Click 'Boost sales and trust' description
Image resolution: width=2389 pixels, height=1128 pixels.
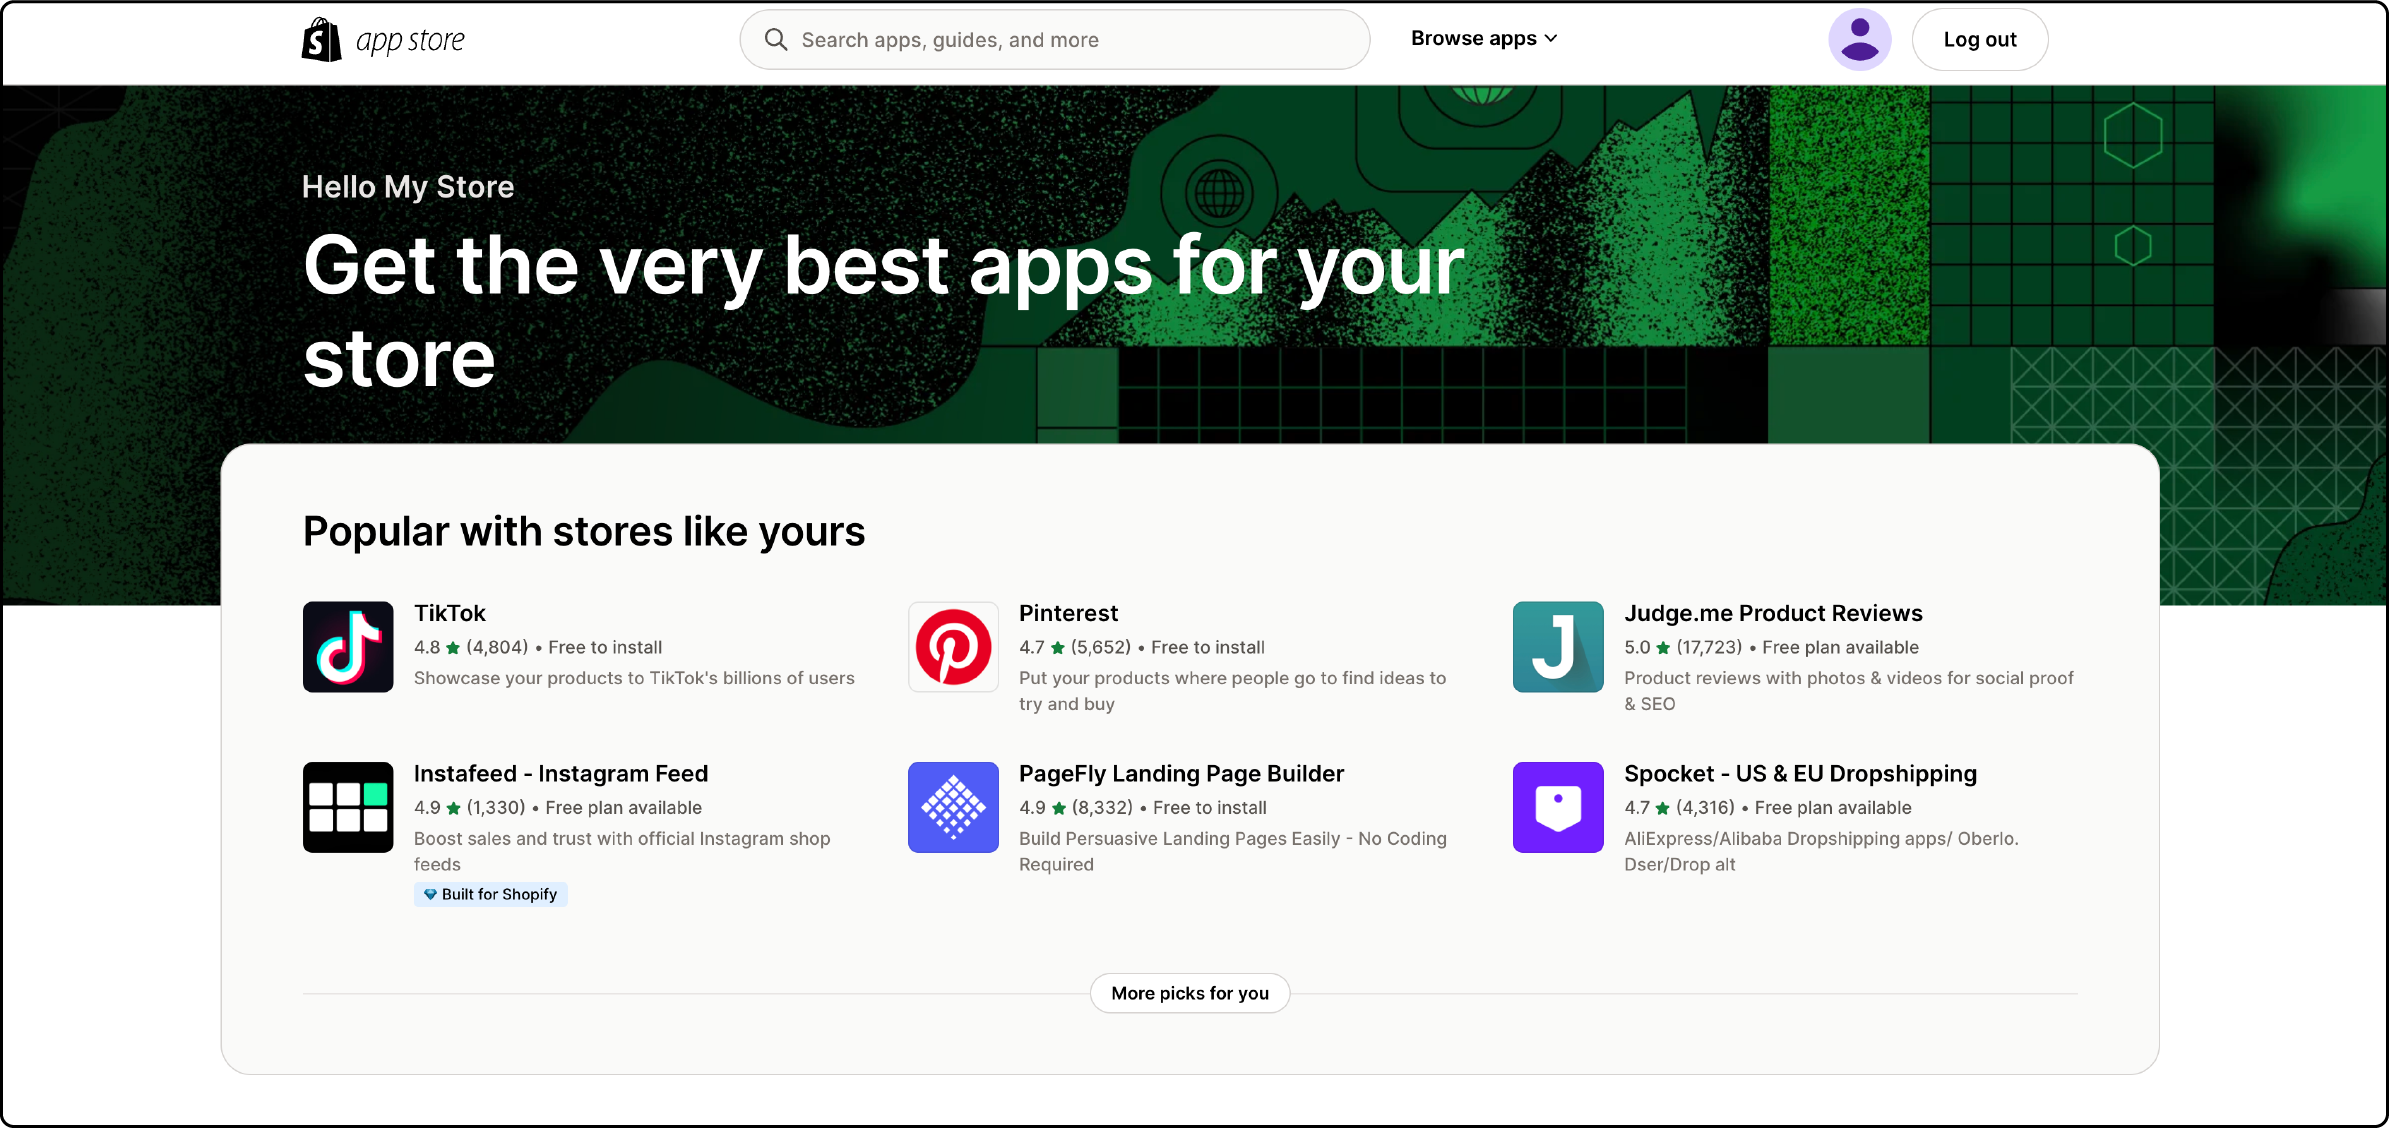click(x=622, y=851)
